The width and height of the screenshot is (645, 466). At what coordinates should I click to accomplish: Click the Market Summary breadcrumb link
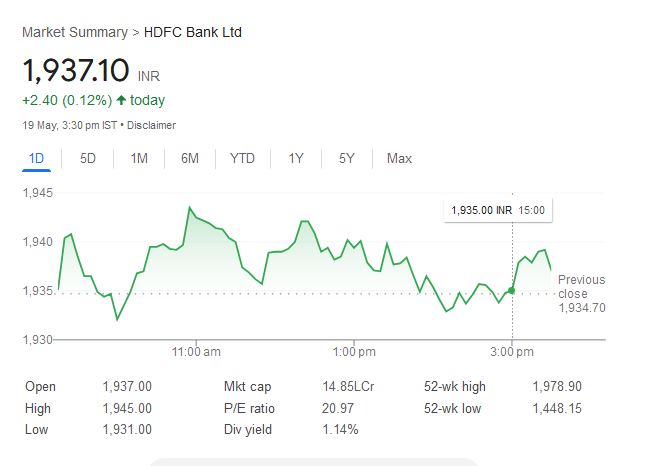pyautogui.click(x=75, y=32)
